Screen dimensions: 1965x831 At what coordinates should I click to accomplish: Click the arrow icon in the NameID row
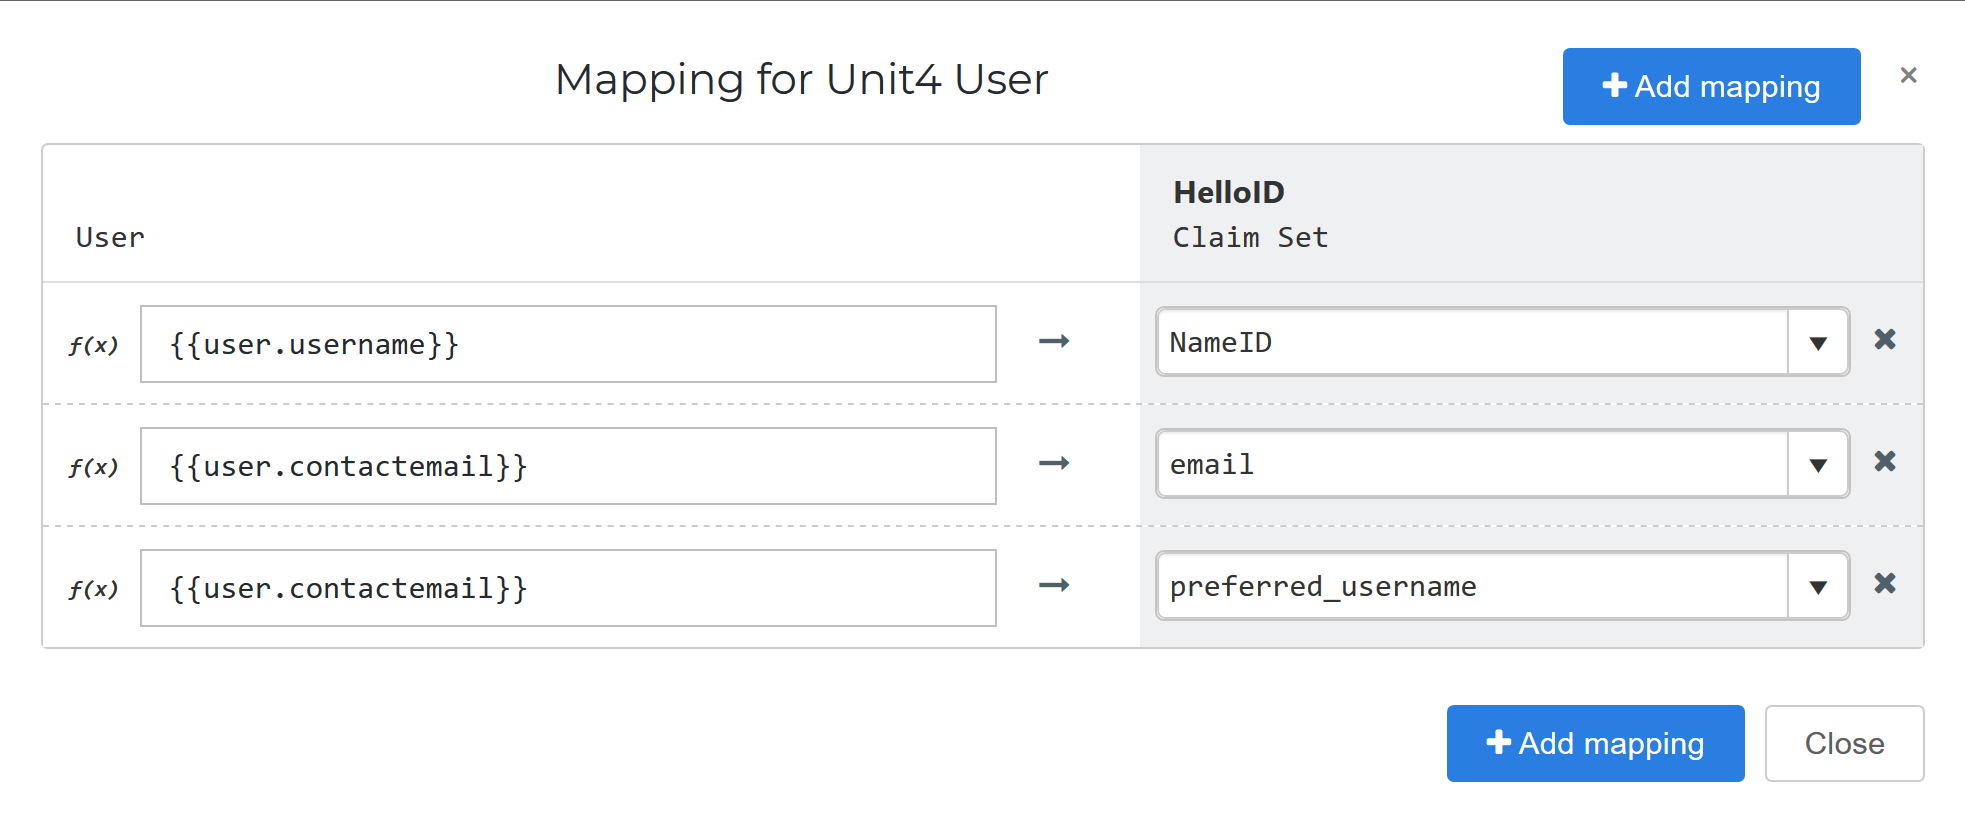tap(1054, 342)
